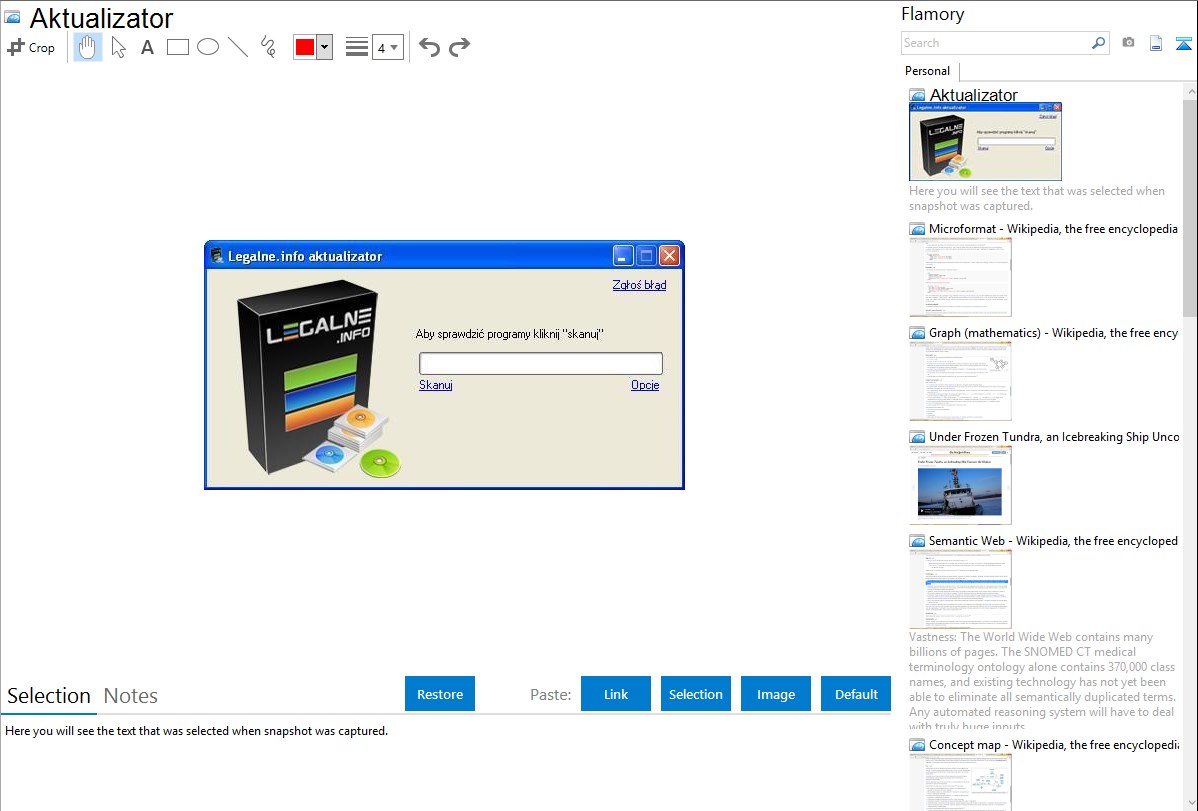Viewport: 1198px width, 811px height.
Task: Choose the arrow pointer tool
Action: tap(118, 47)
